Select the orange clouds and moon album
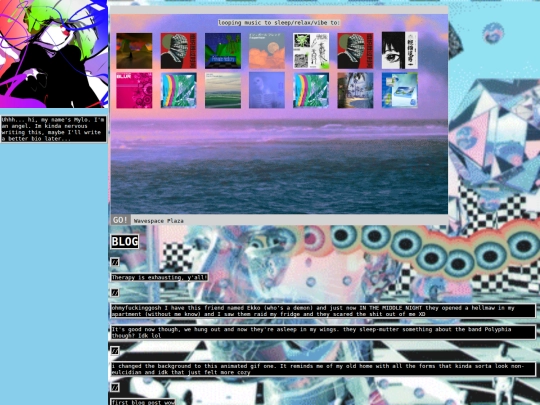The width and height of the screenshot is (540, 405). coord(267,51)
